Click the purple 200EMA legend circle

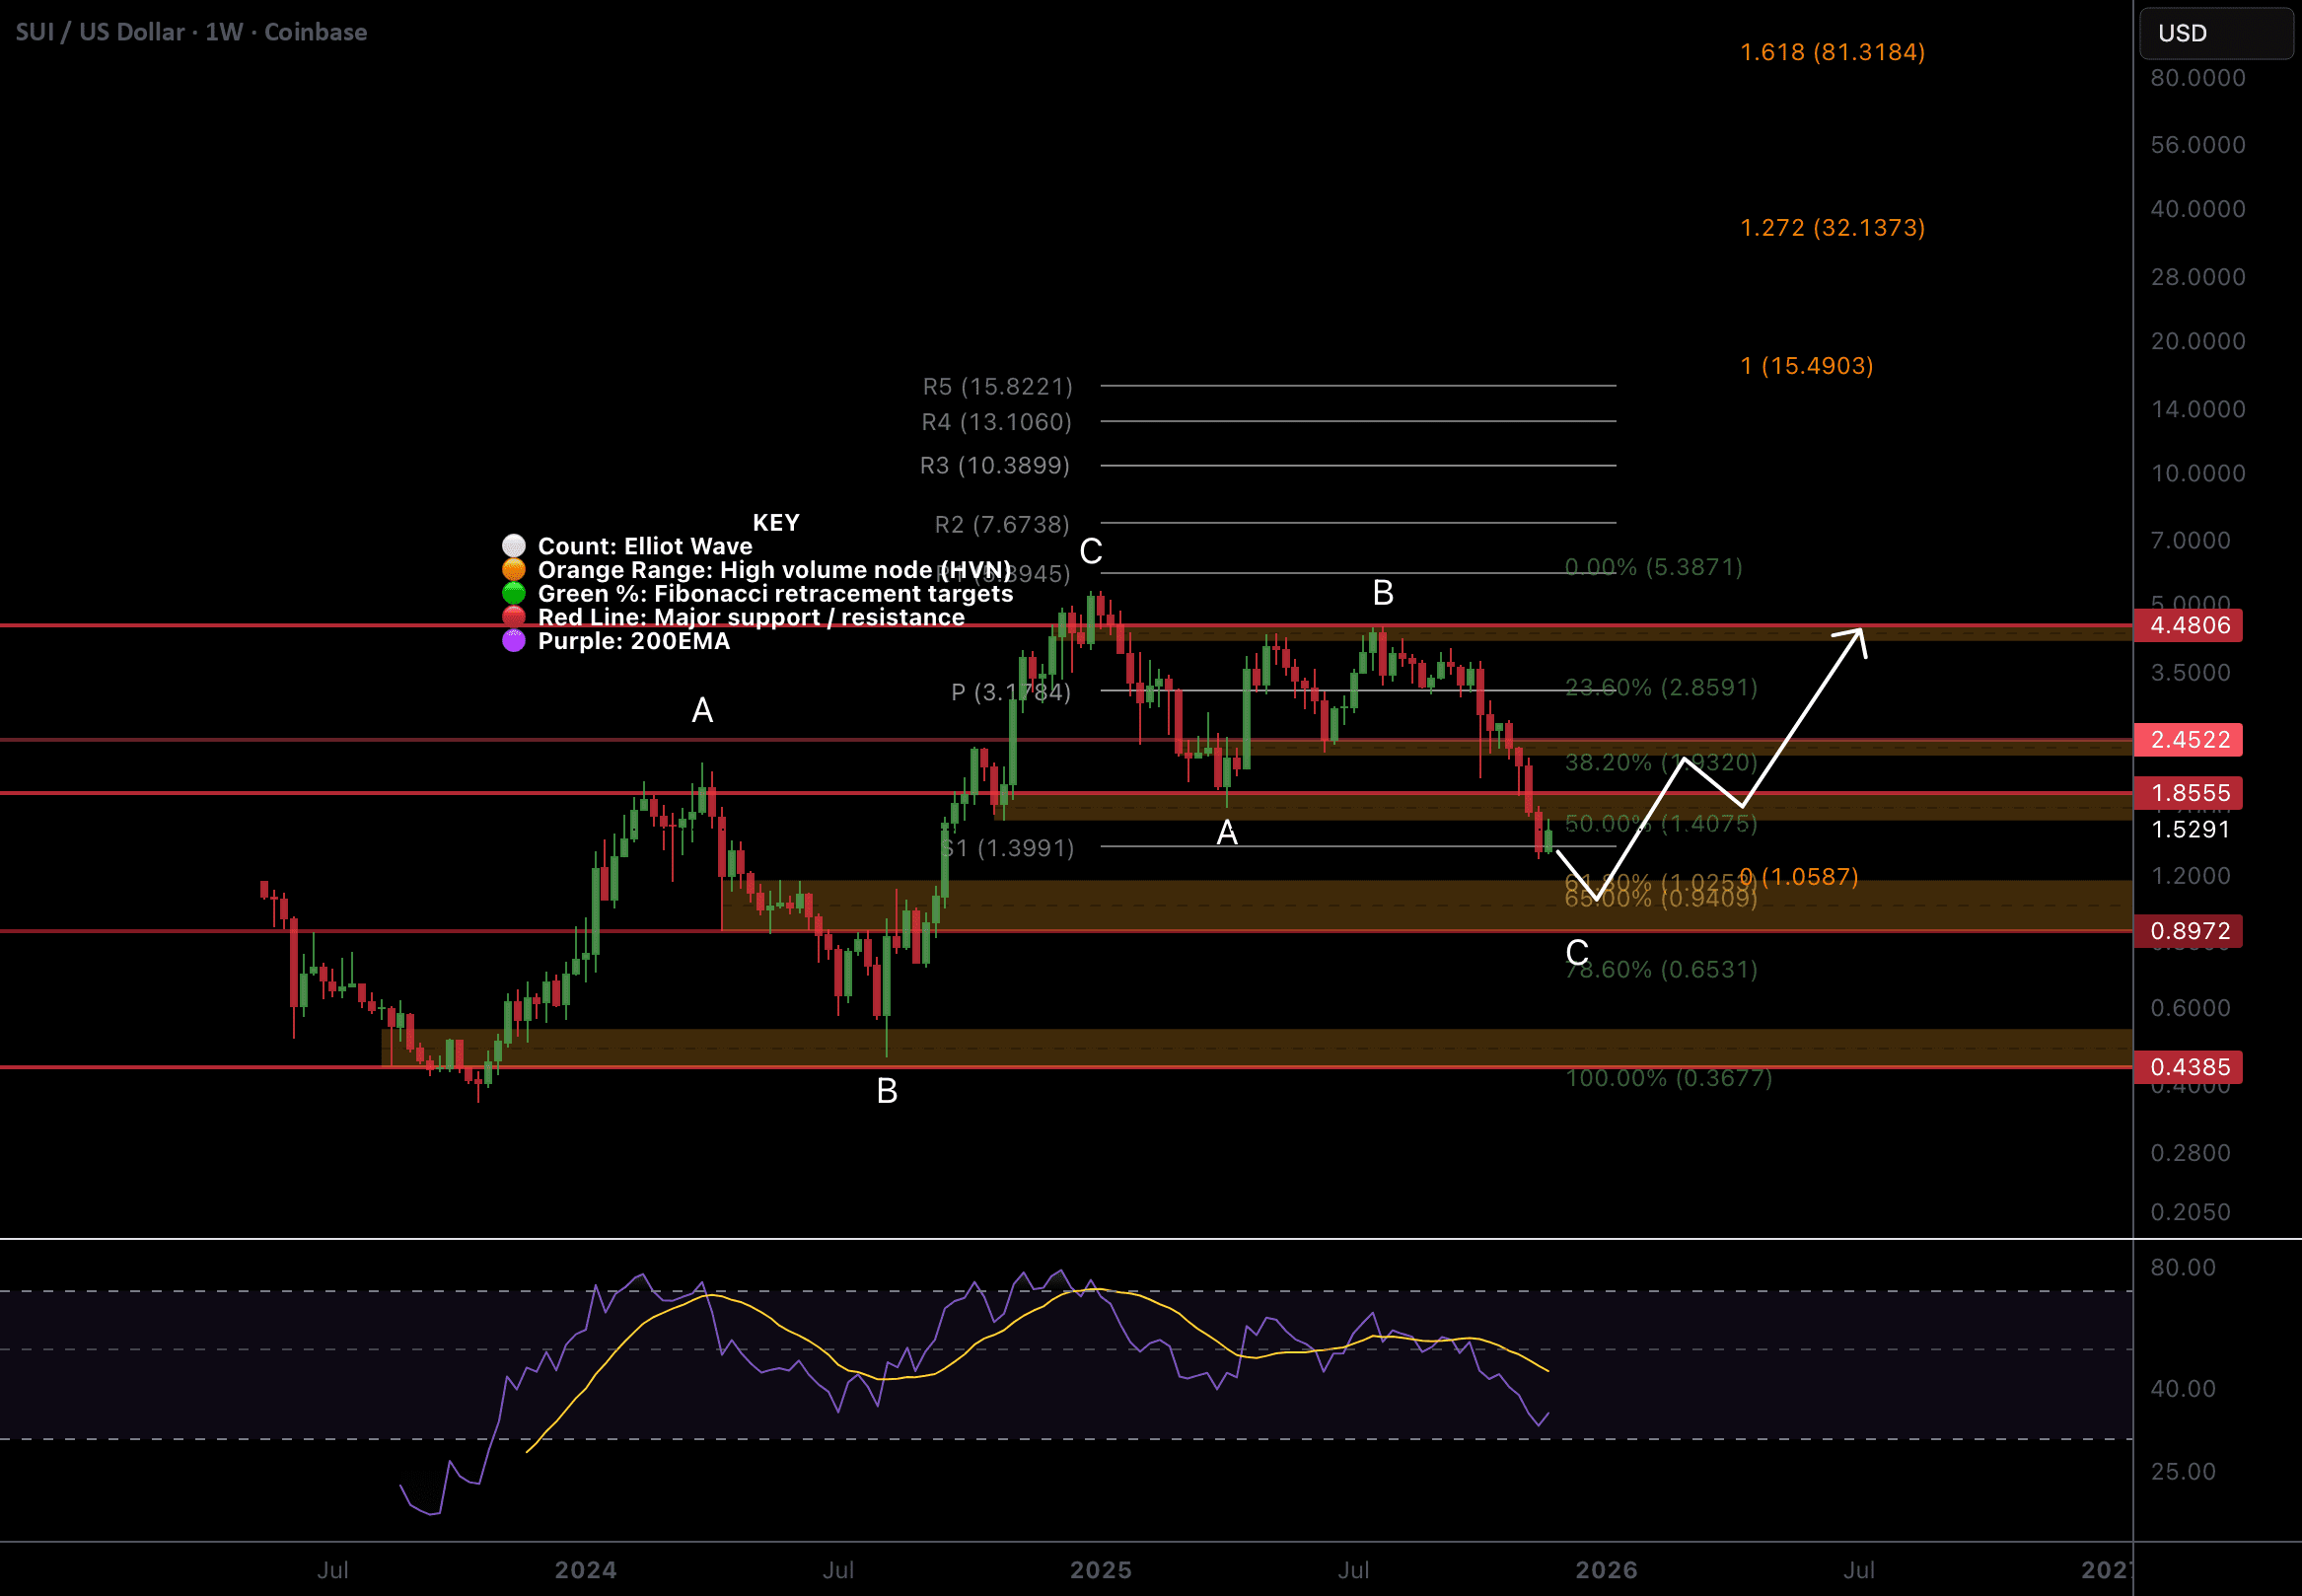pyautogui.click(x=513, y=641)
